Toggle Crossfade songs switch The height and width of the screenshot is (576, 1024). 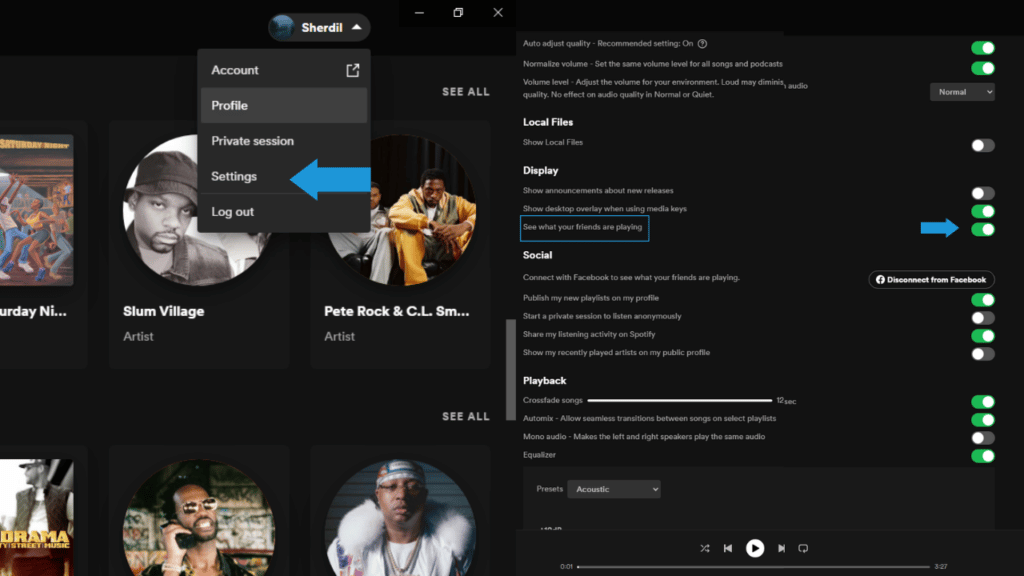click(x=983, y=402)
